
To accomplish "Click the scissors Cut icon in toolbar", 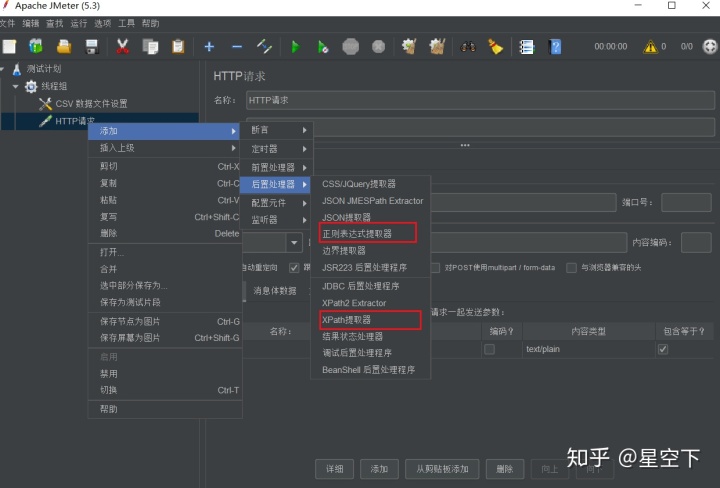I will tap(122, 46).
